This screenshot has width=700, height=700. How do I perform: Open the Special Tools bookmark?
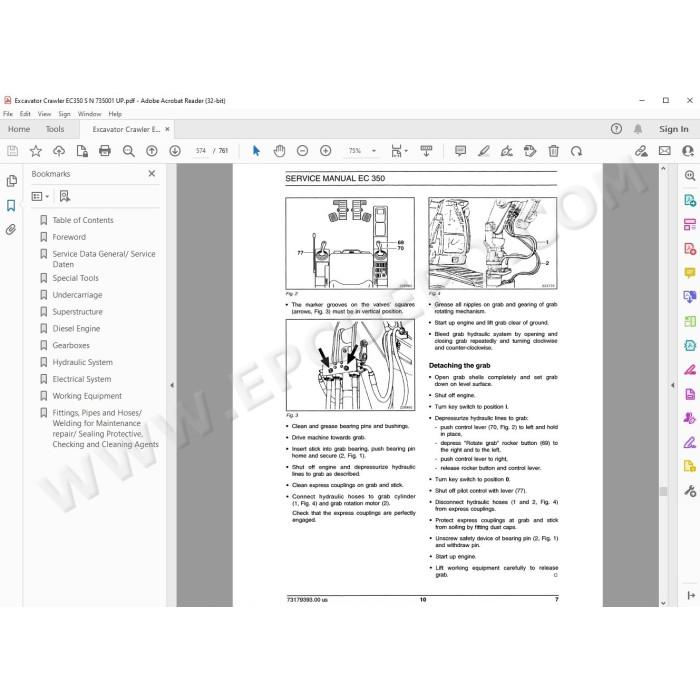click(x=75, y=278)
